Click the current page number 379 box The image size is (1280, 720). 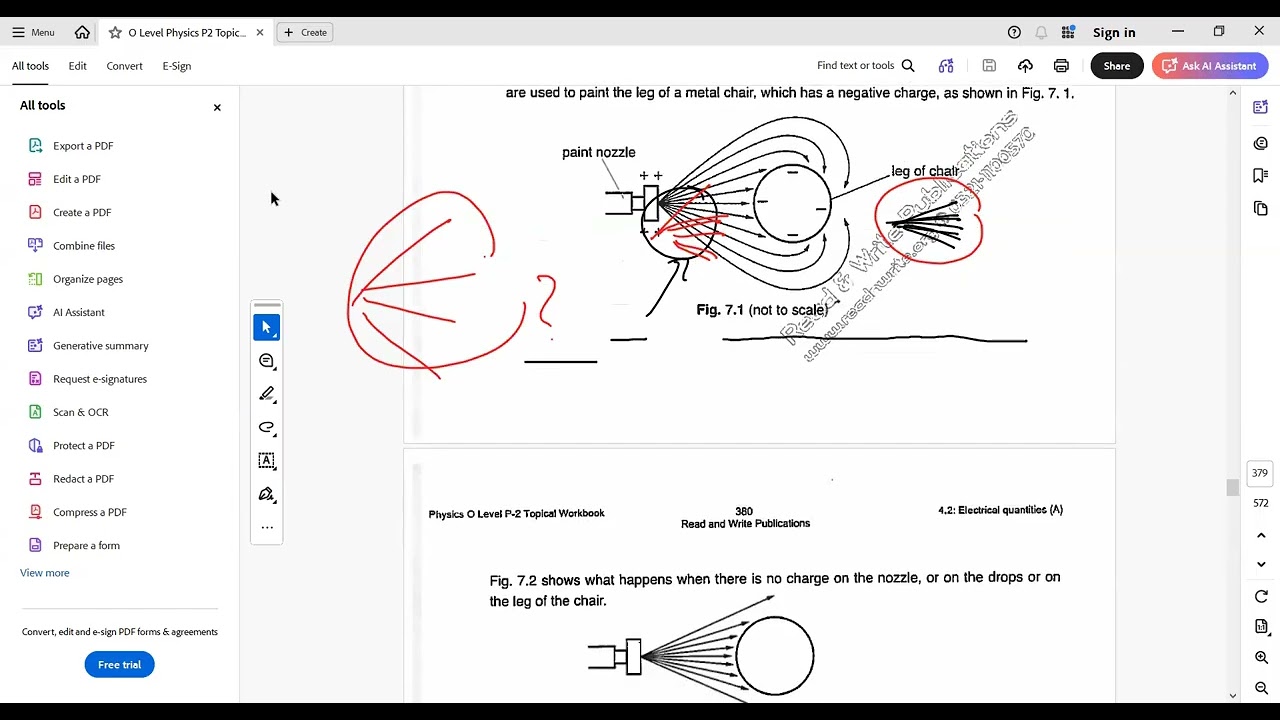click(x=1260, y=473)
